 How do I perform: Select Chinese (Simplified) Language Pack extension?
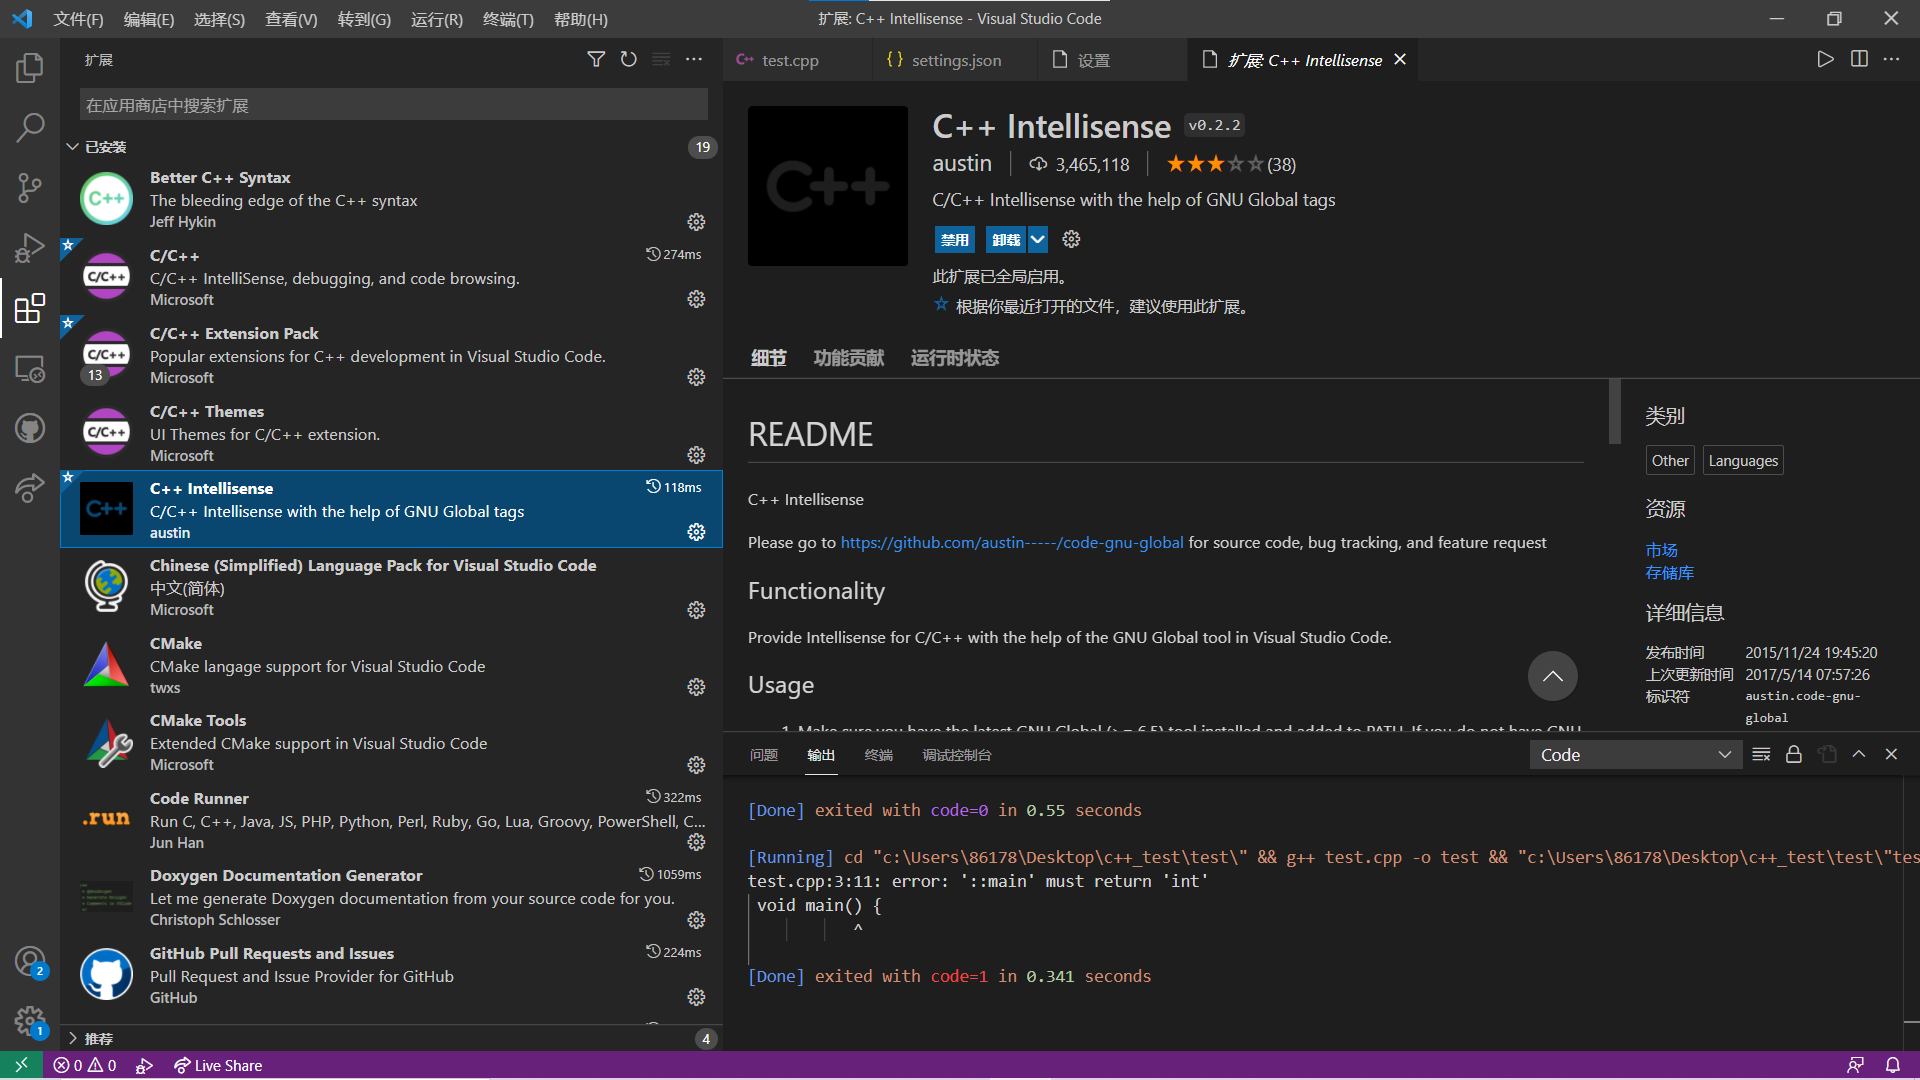391,587
